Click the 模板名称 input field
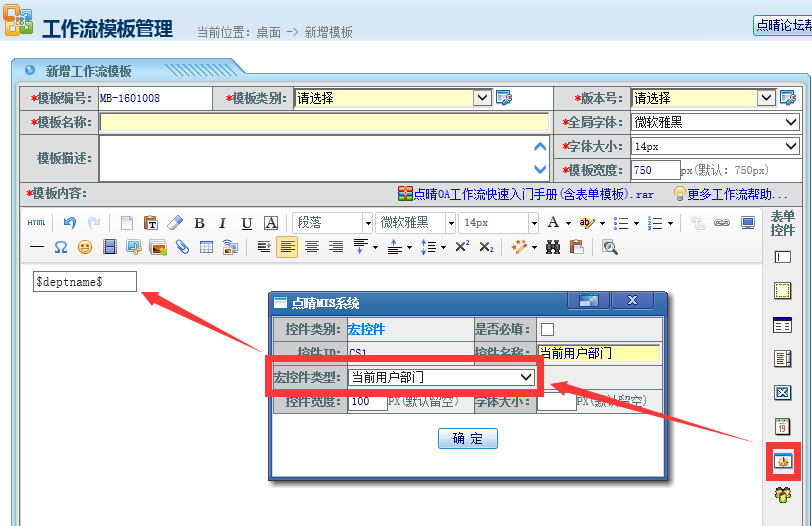812x526 pixels. tap(324, 122)
